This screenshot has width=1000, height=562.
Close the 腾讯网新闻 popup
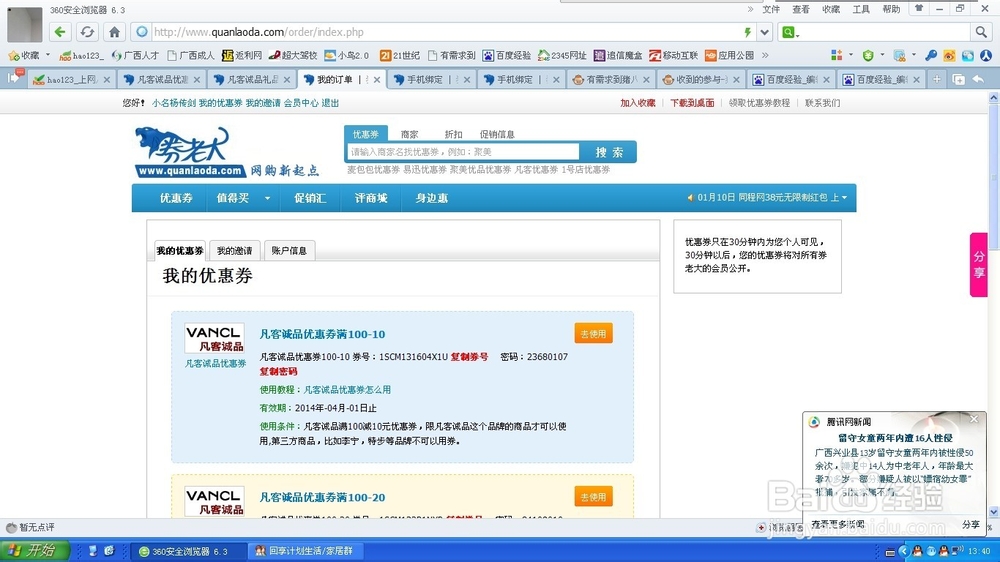(x=974, y=418)
